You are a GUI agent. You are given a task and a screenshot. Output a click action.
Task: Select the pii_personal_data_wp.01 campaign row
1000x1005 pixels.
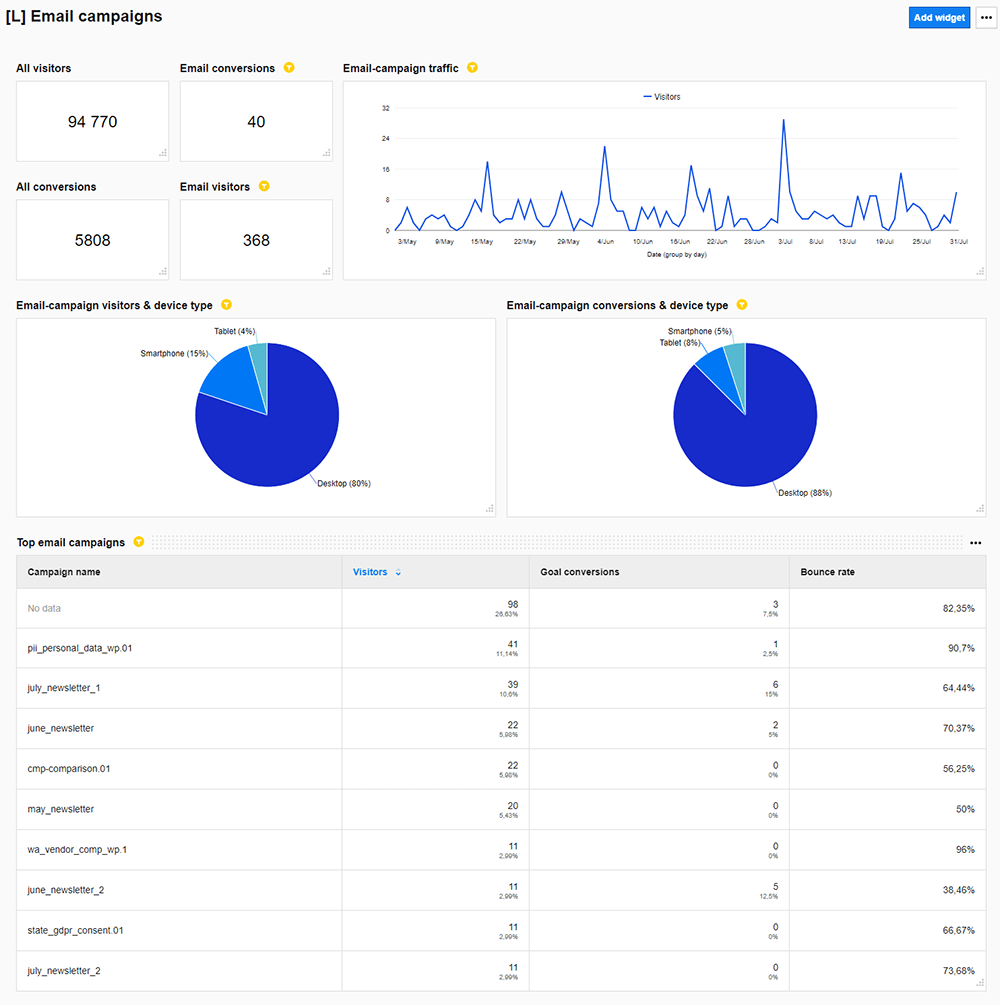coord(80,648)
